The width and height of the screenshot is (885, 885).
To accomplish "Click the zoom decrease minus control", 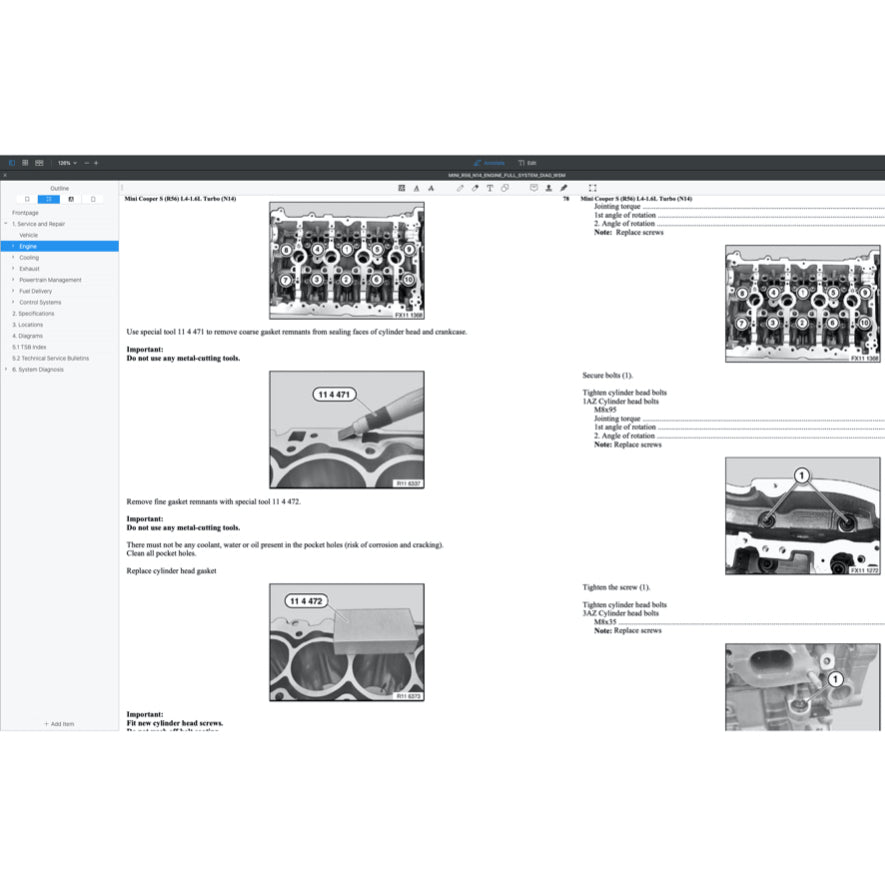I will point(87,163).
